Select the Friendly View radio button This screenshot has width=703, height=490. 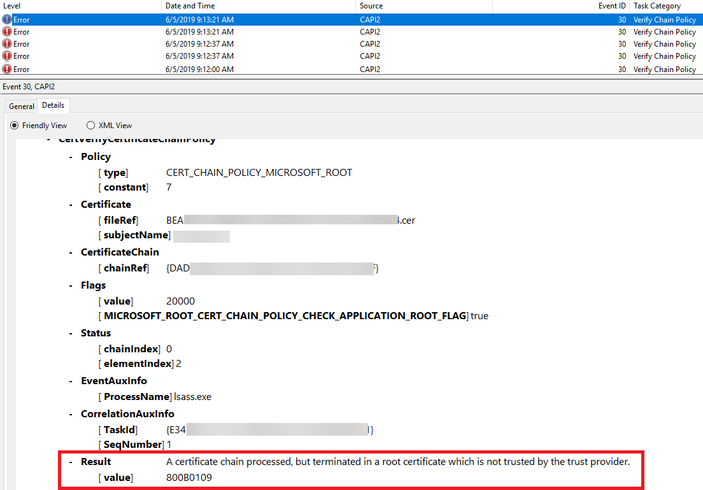(14, 126)
